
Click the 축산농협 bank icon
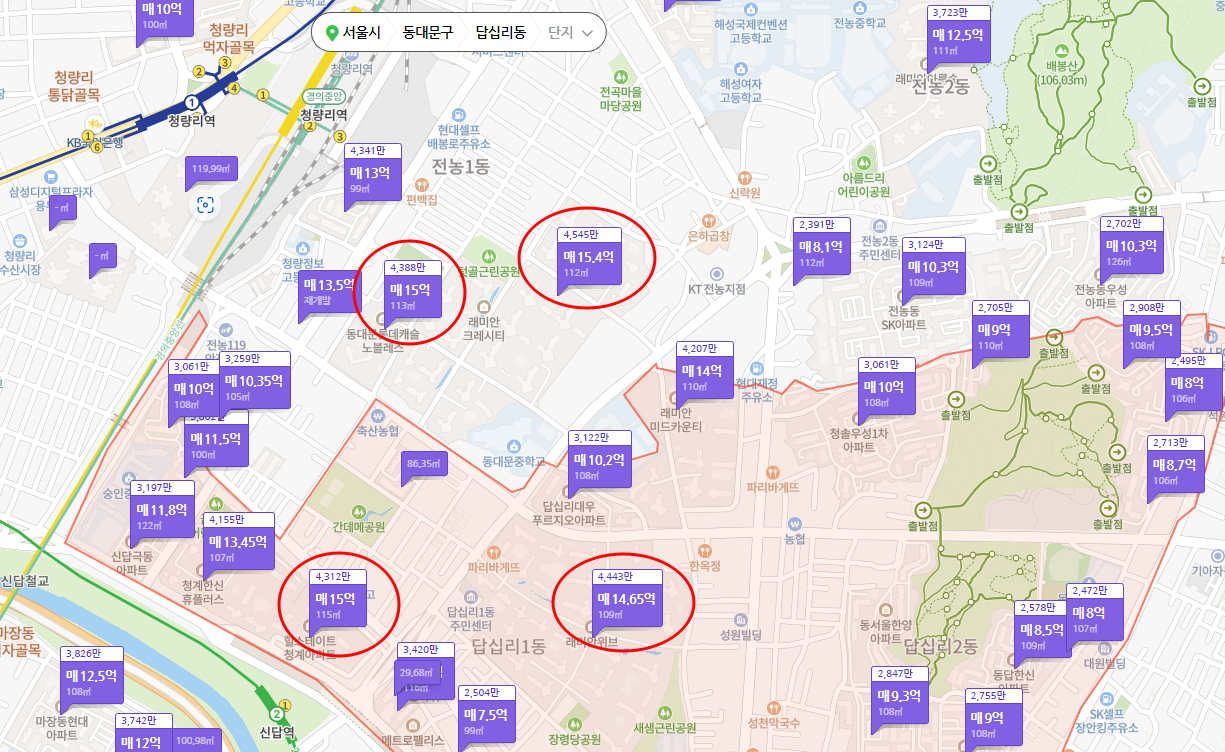(x=378, y=415)
